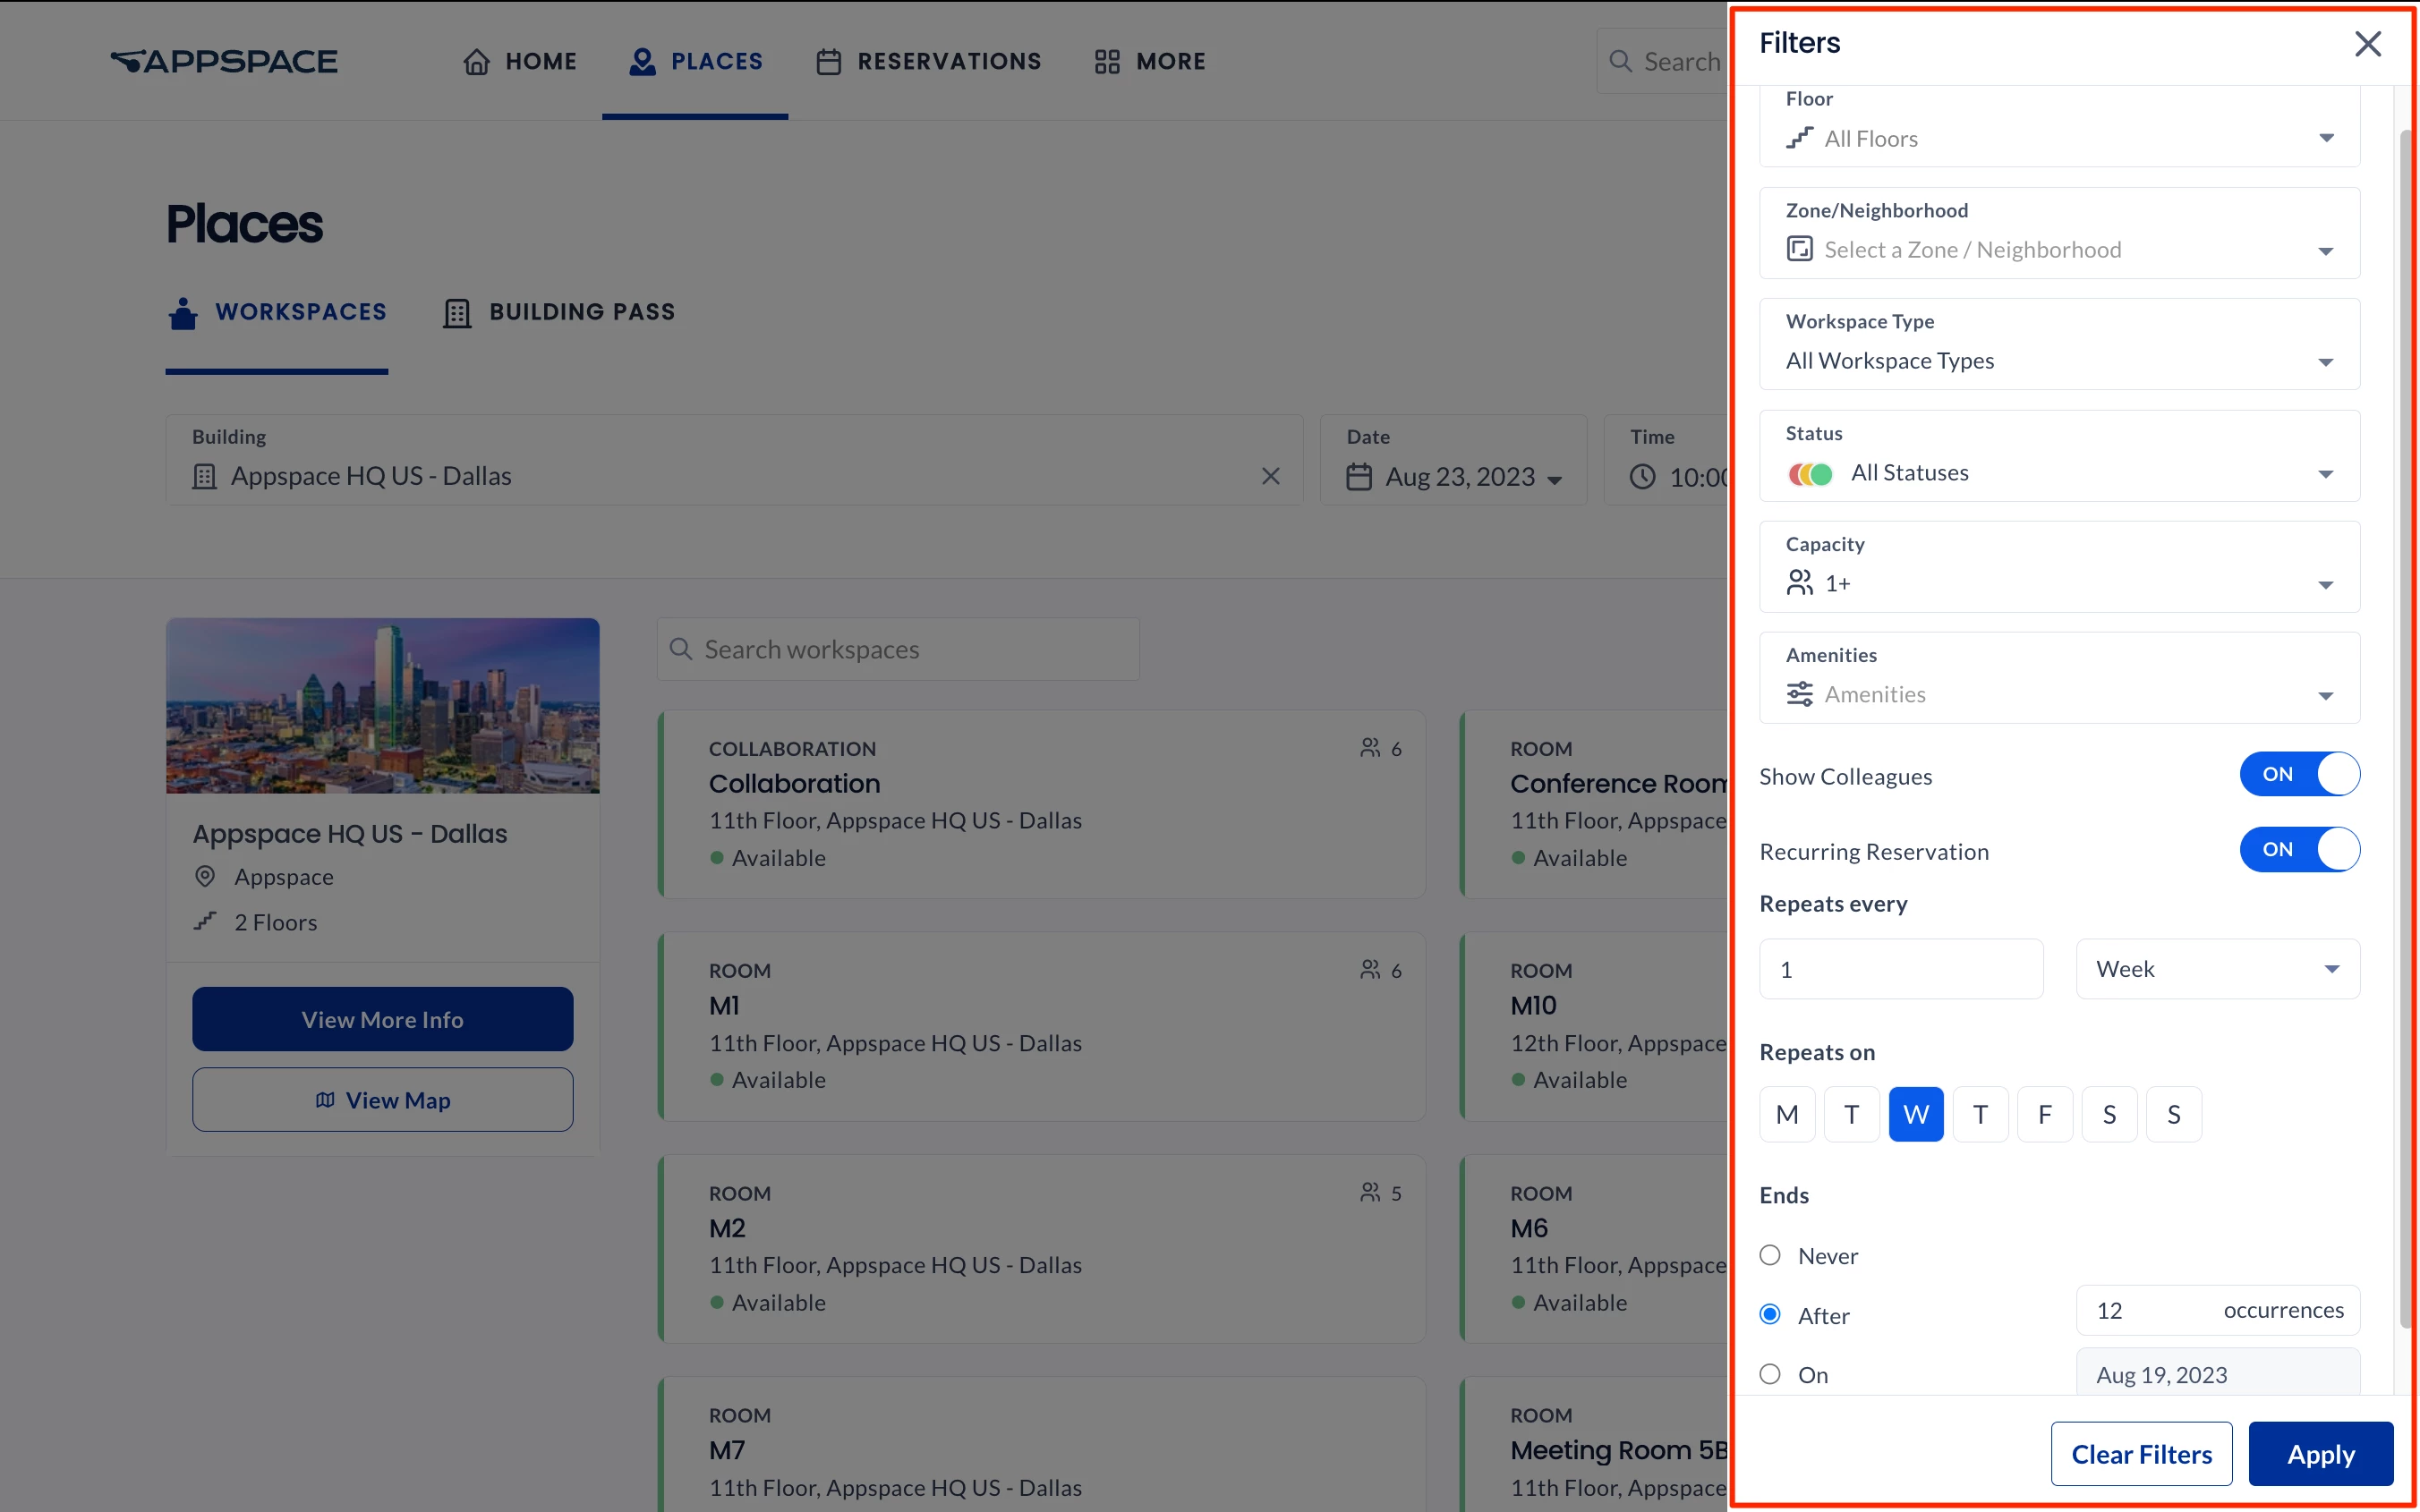Click the Apply button

(2319, 1453)
